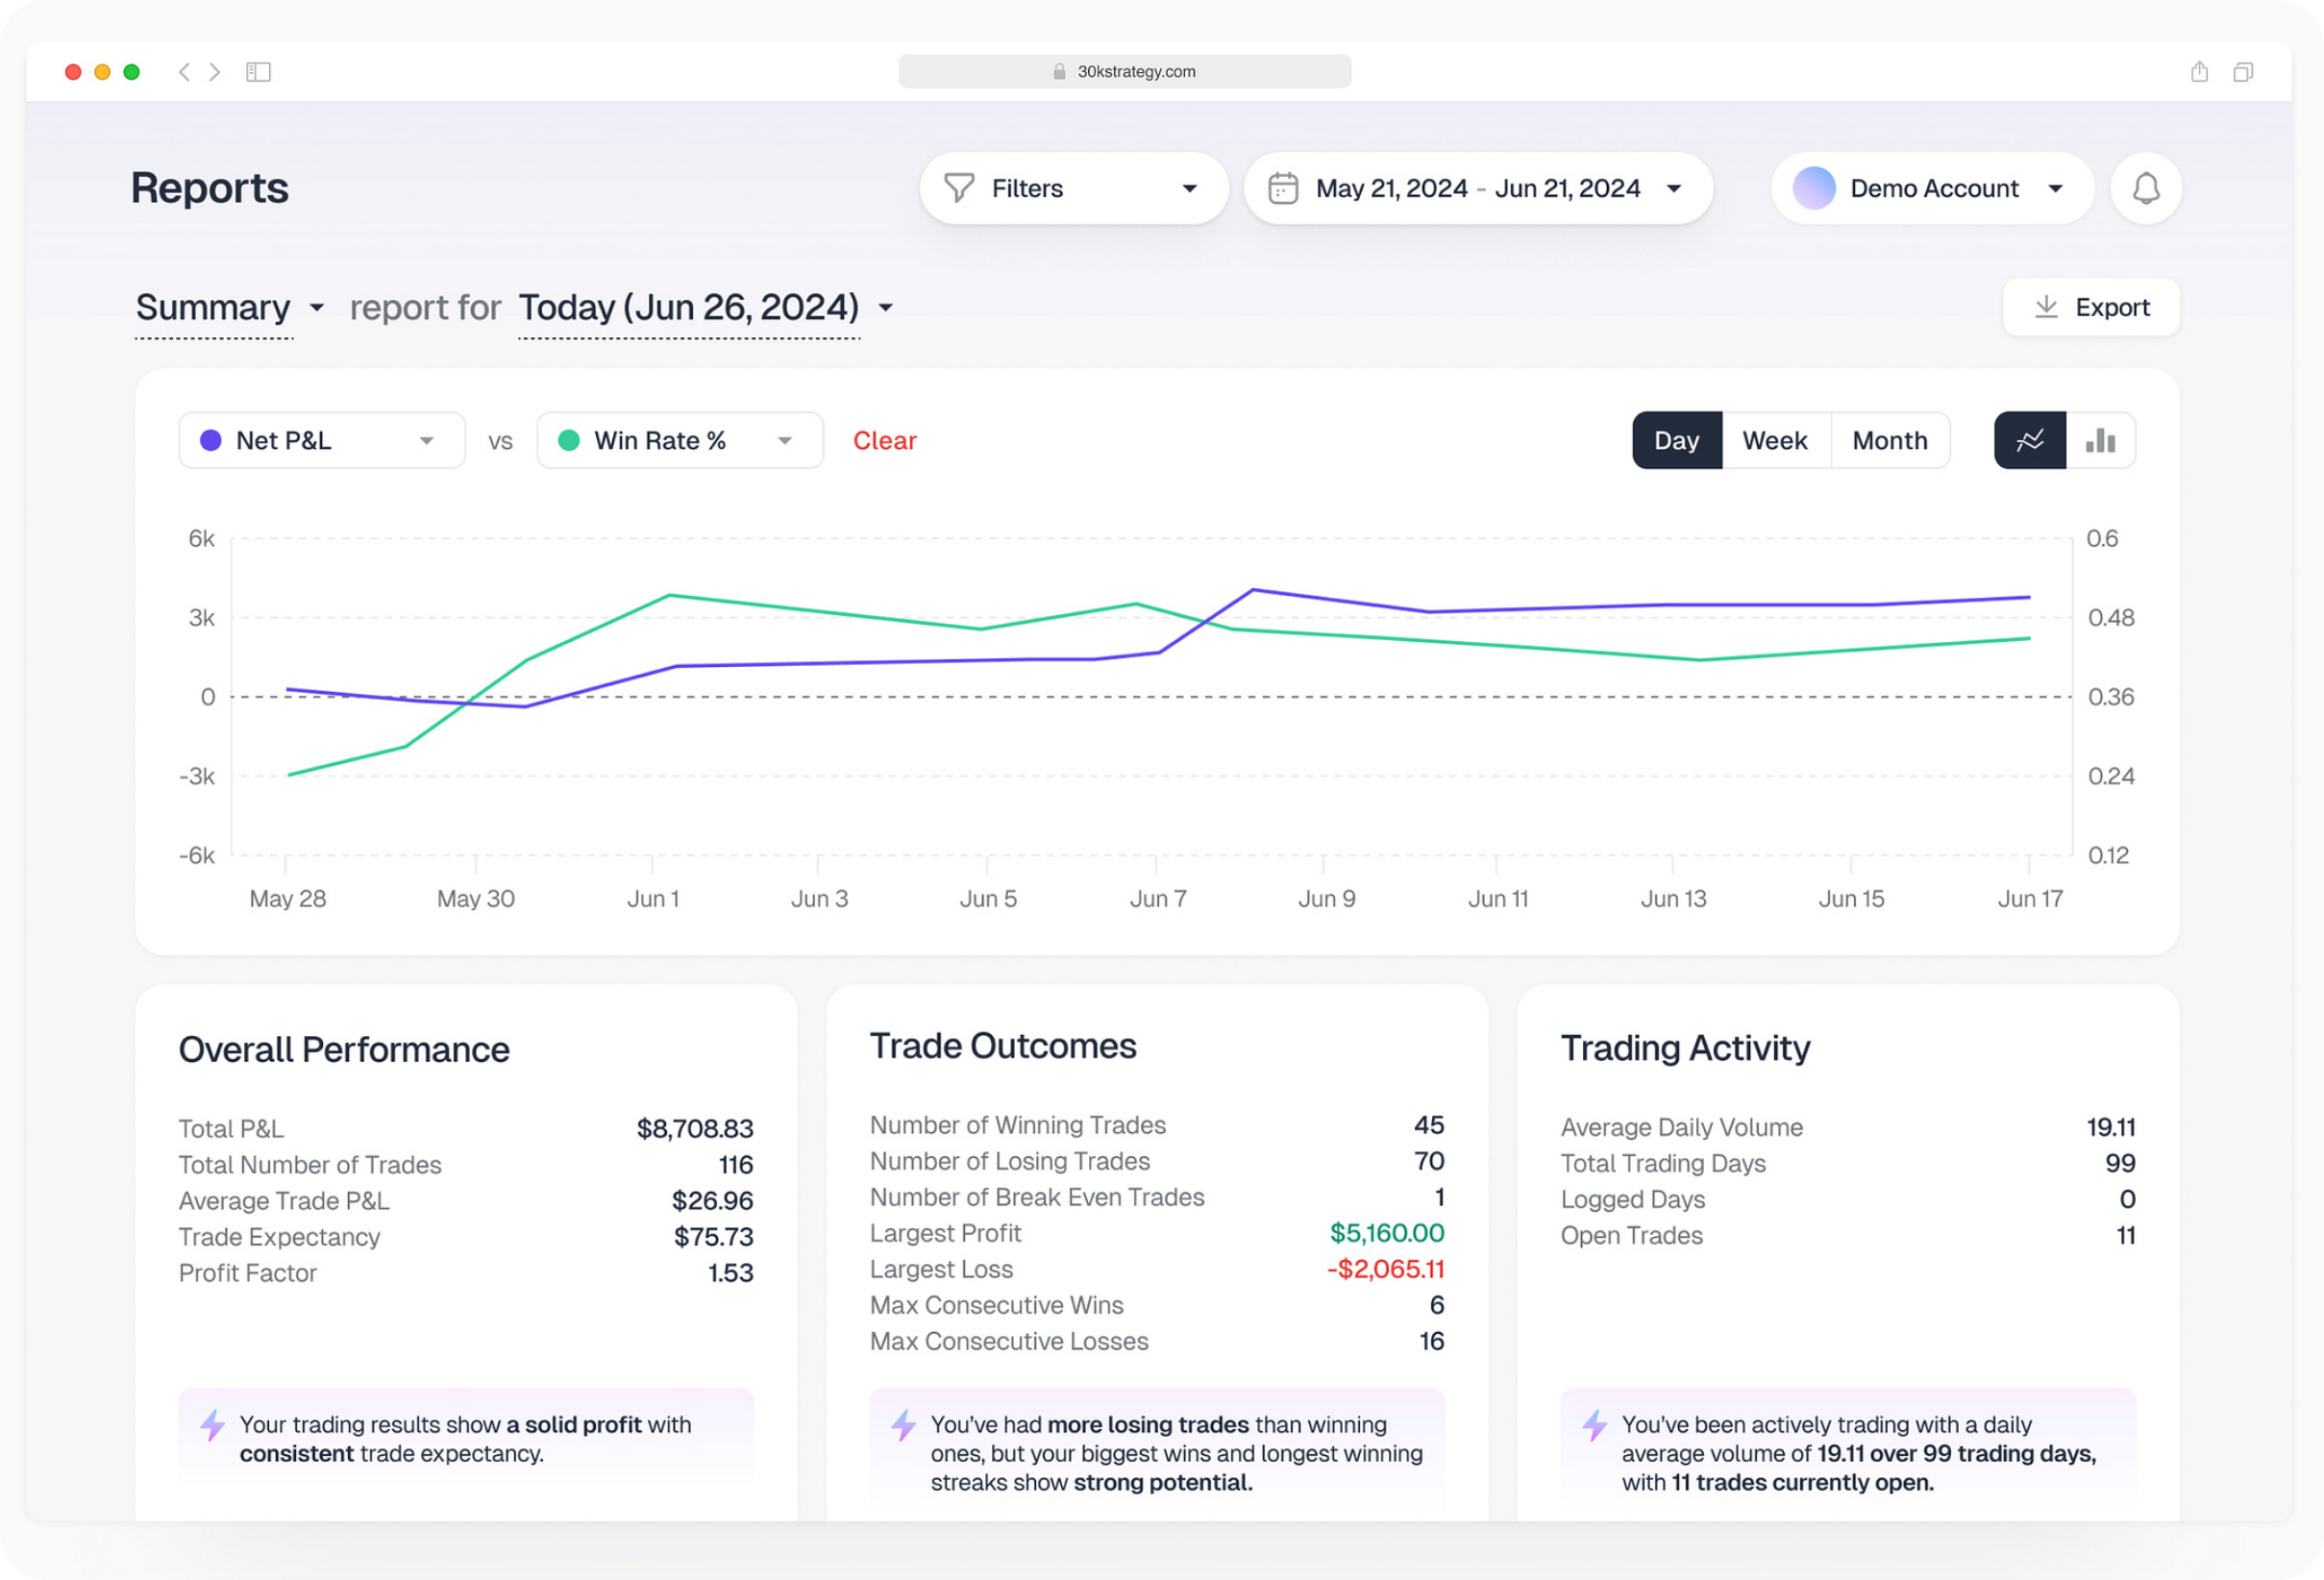Click the Largest Loss value -$2,065.11
Viewport: 2324px width, 1580px height.
pos(1385,1269)
